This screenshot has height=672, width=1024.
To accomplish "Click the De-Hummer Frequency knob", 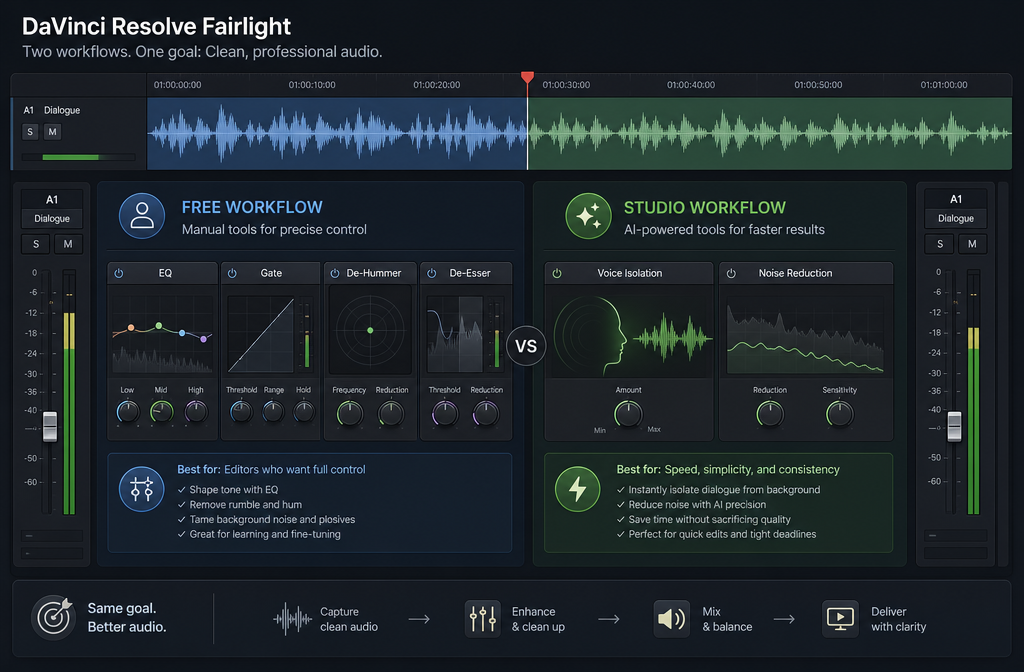I will pyautogui.click(x=349, y=414).
